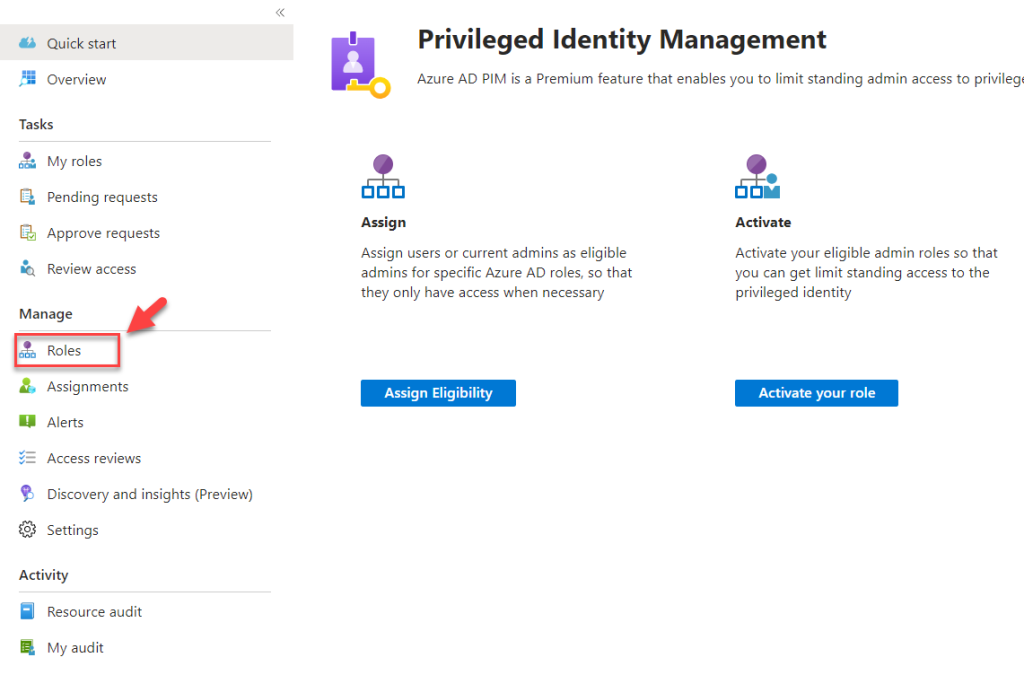Click the Access reviews icon
1024x675 pixels.
tap(26, 458)
